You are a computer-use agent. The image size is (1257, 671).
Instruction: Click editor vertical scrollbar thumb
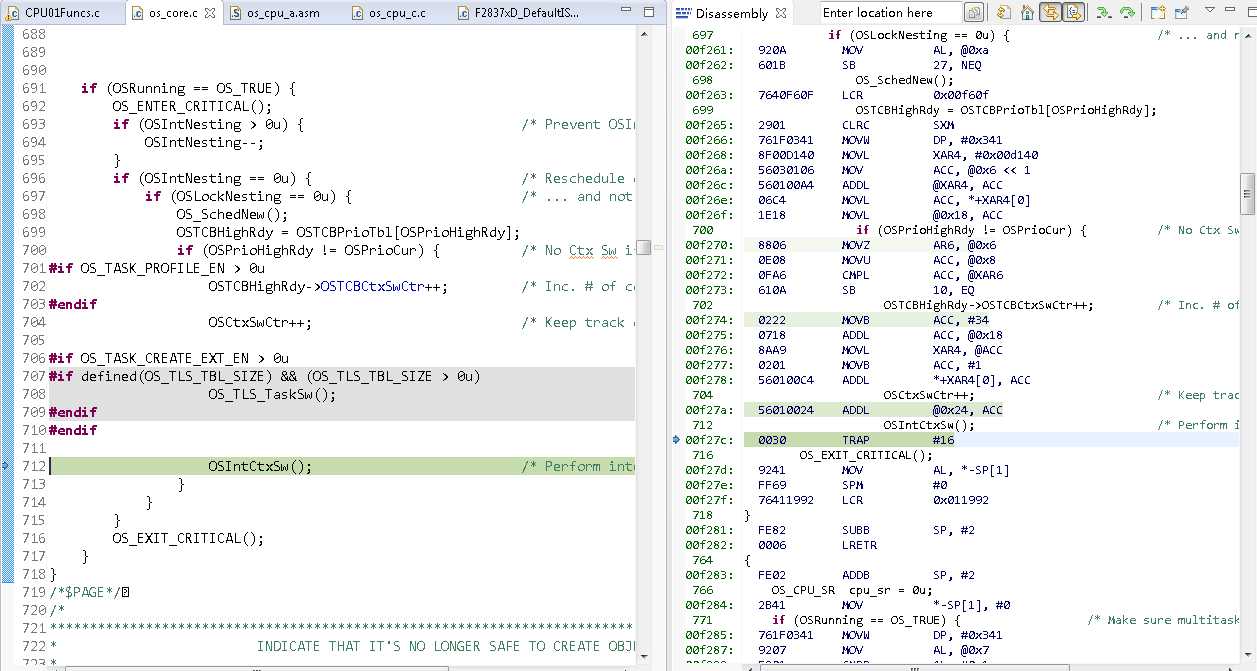click(645, 247)
